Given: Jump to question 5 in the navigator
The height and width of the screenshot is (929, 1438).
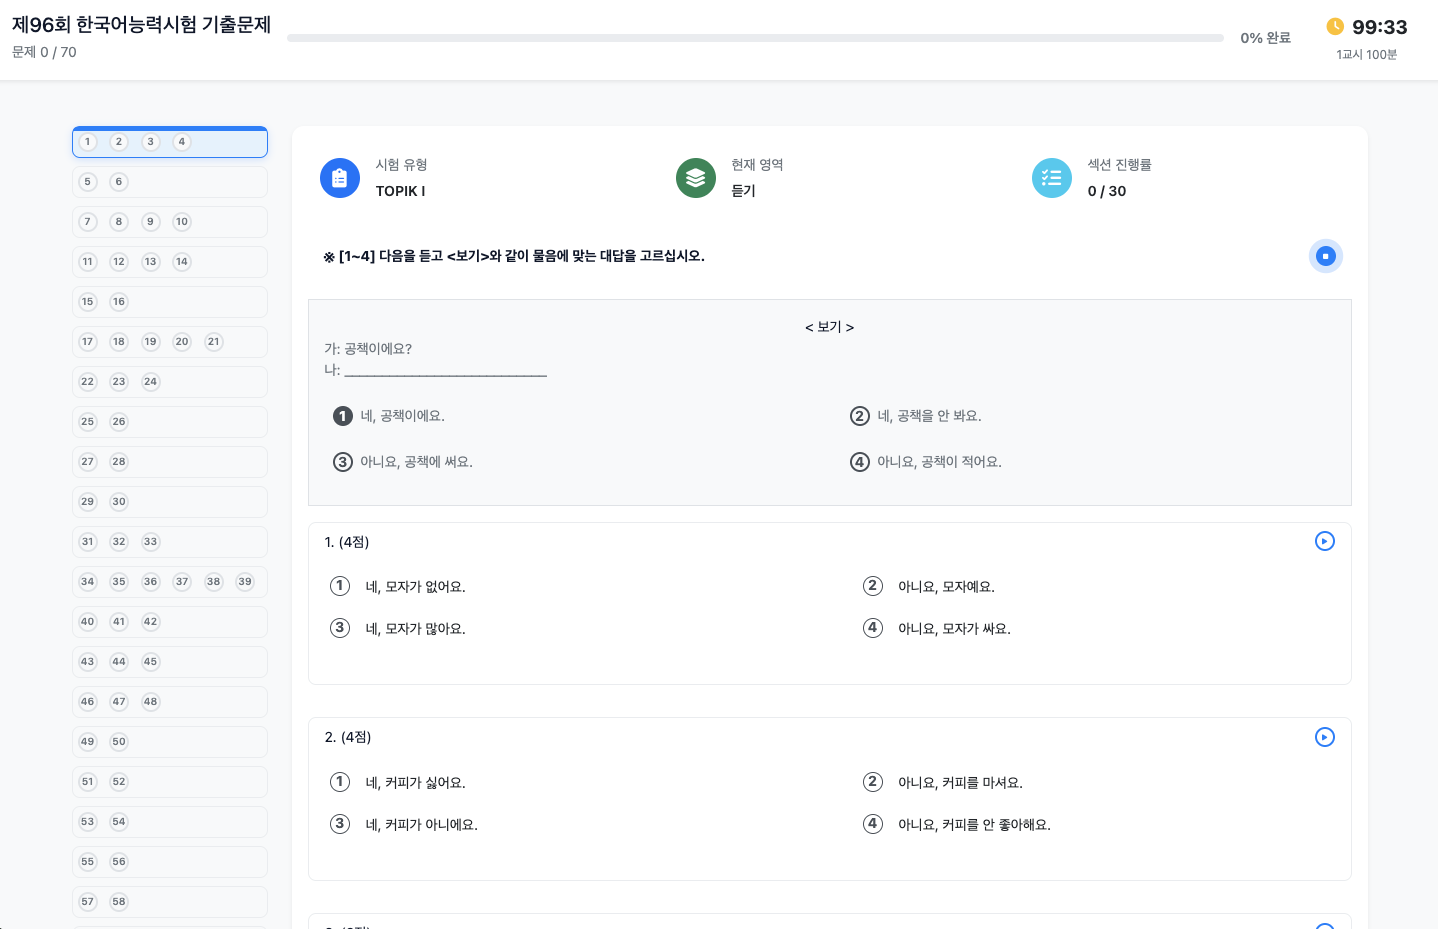Looking at the screenshot, I should click(x=88, y=182).
